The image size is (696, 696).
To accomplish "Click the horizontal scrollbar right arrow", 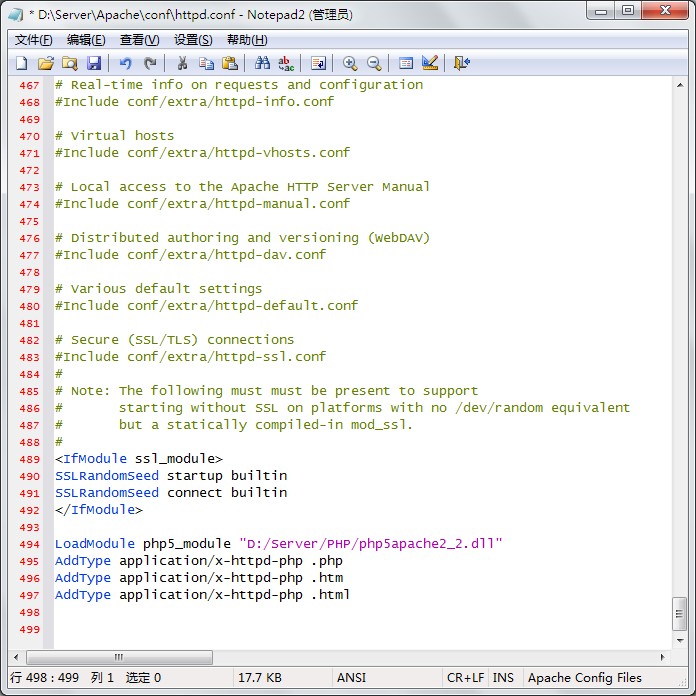I will 663,657.
